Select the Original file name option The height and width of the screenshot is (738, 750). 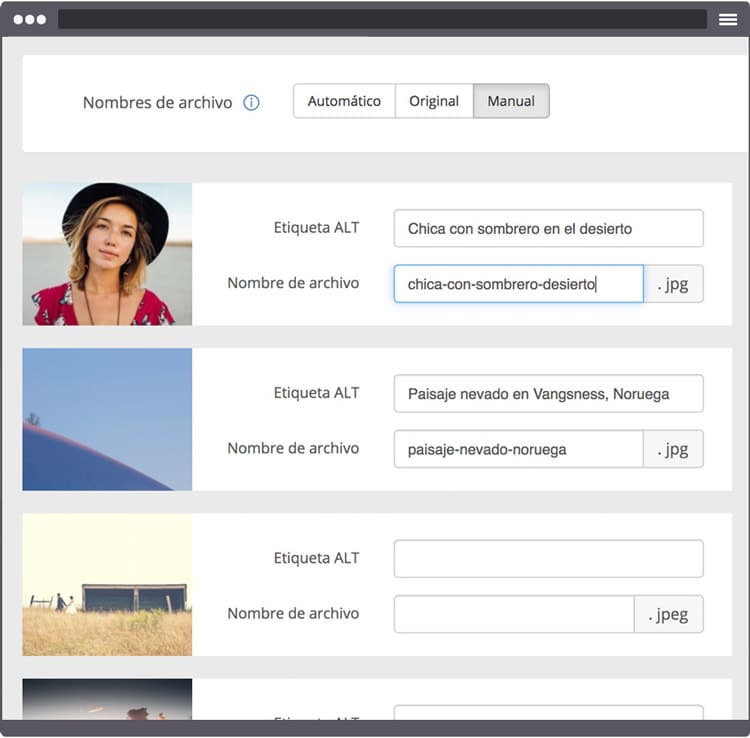[x=434, y=101]
